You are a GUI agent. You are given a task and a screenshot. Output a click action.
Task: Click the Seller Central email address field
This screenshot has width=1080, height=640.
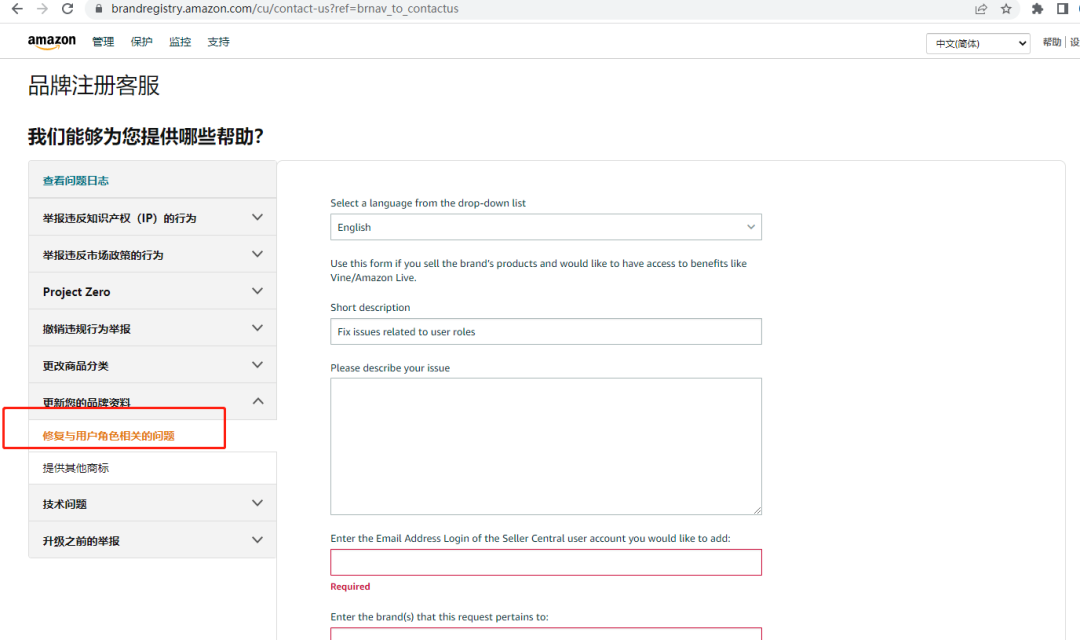[x=546, y=562]
